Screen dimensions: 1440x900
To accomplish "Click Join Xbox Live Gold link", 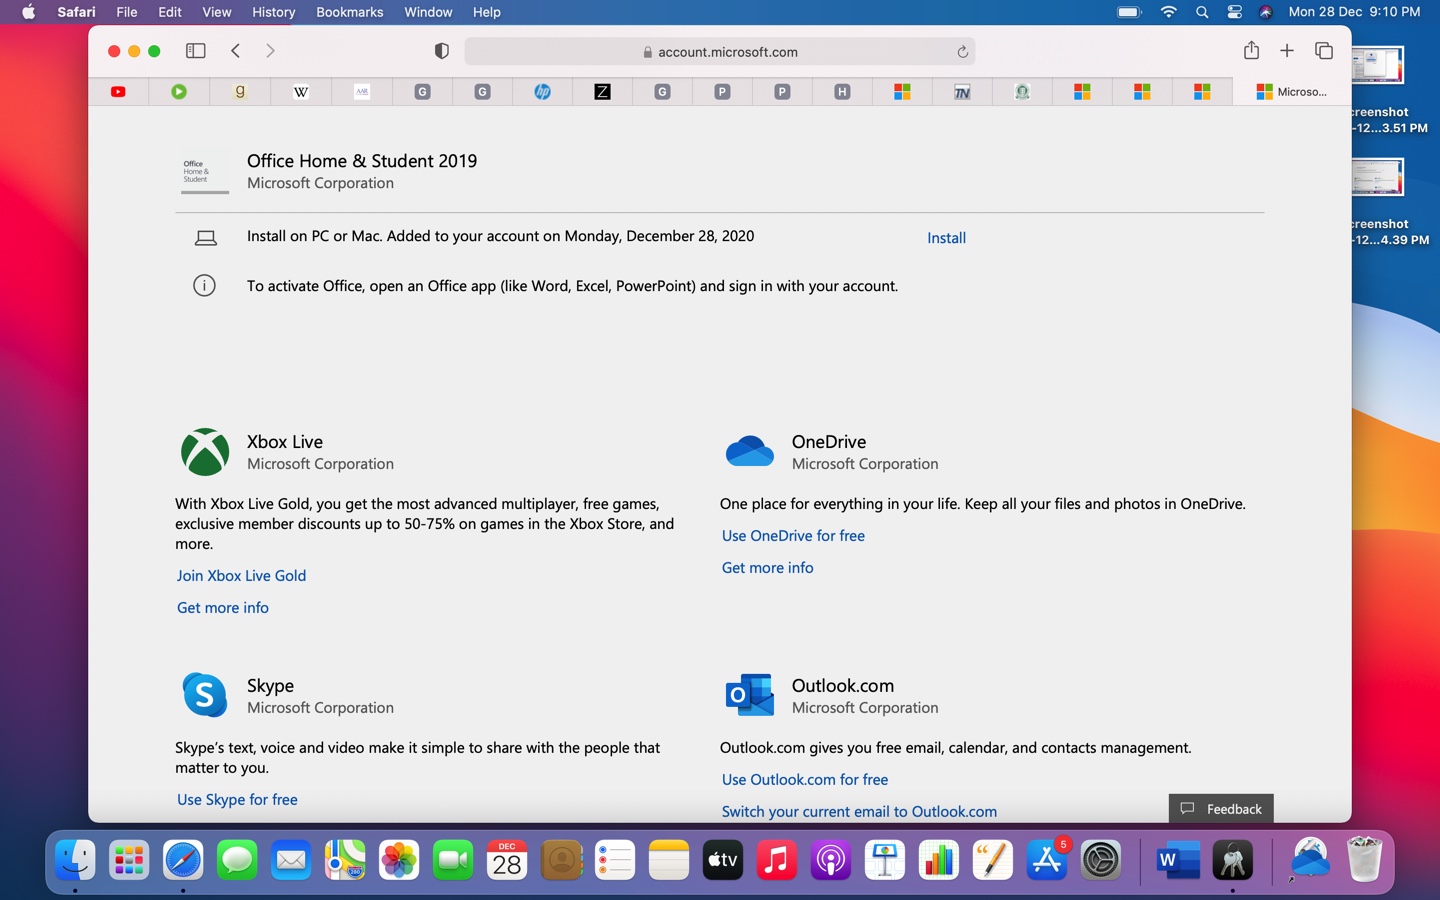I will click(241, 576).
